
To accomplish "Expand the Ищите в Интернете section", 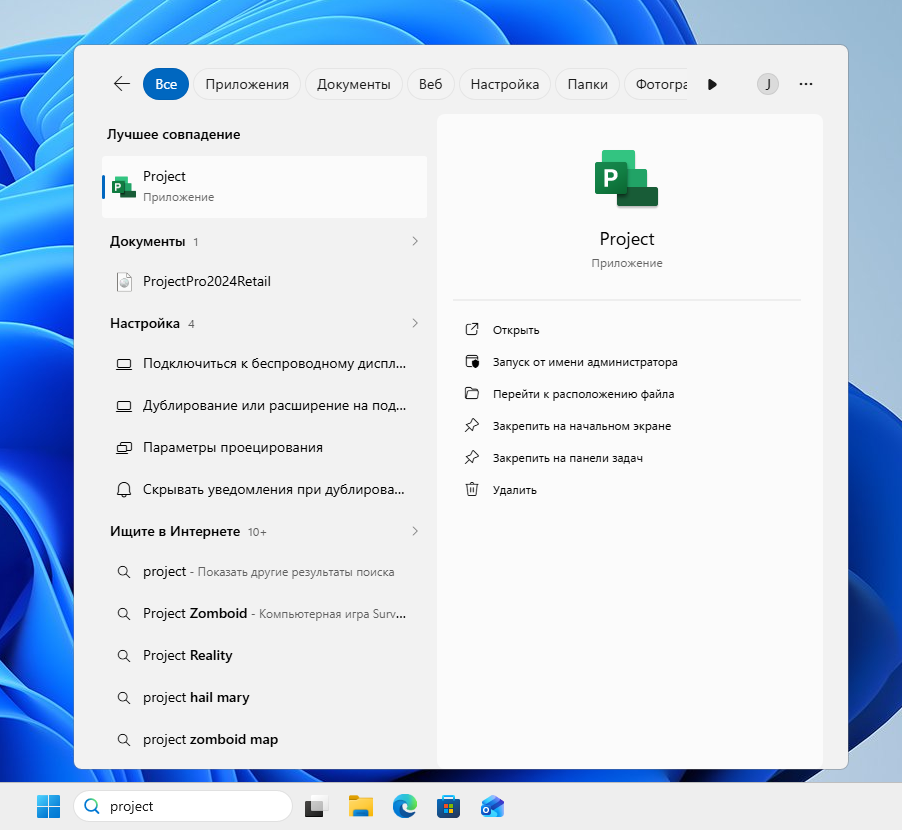I will tap(415, 531).
